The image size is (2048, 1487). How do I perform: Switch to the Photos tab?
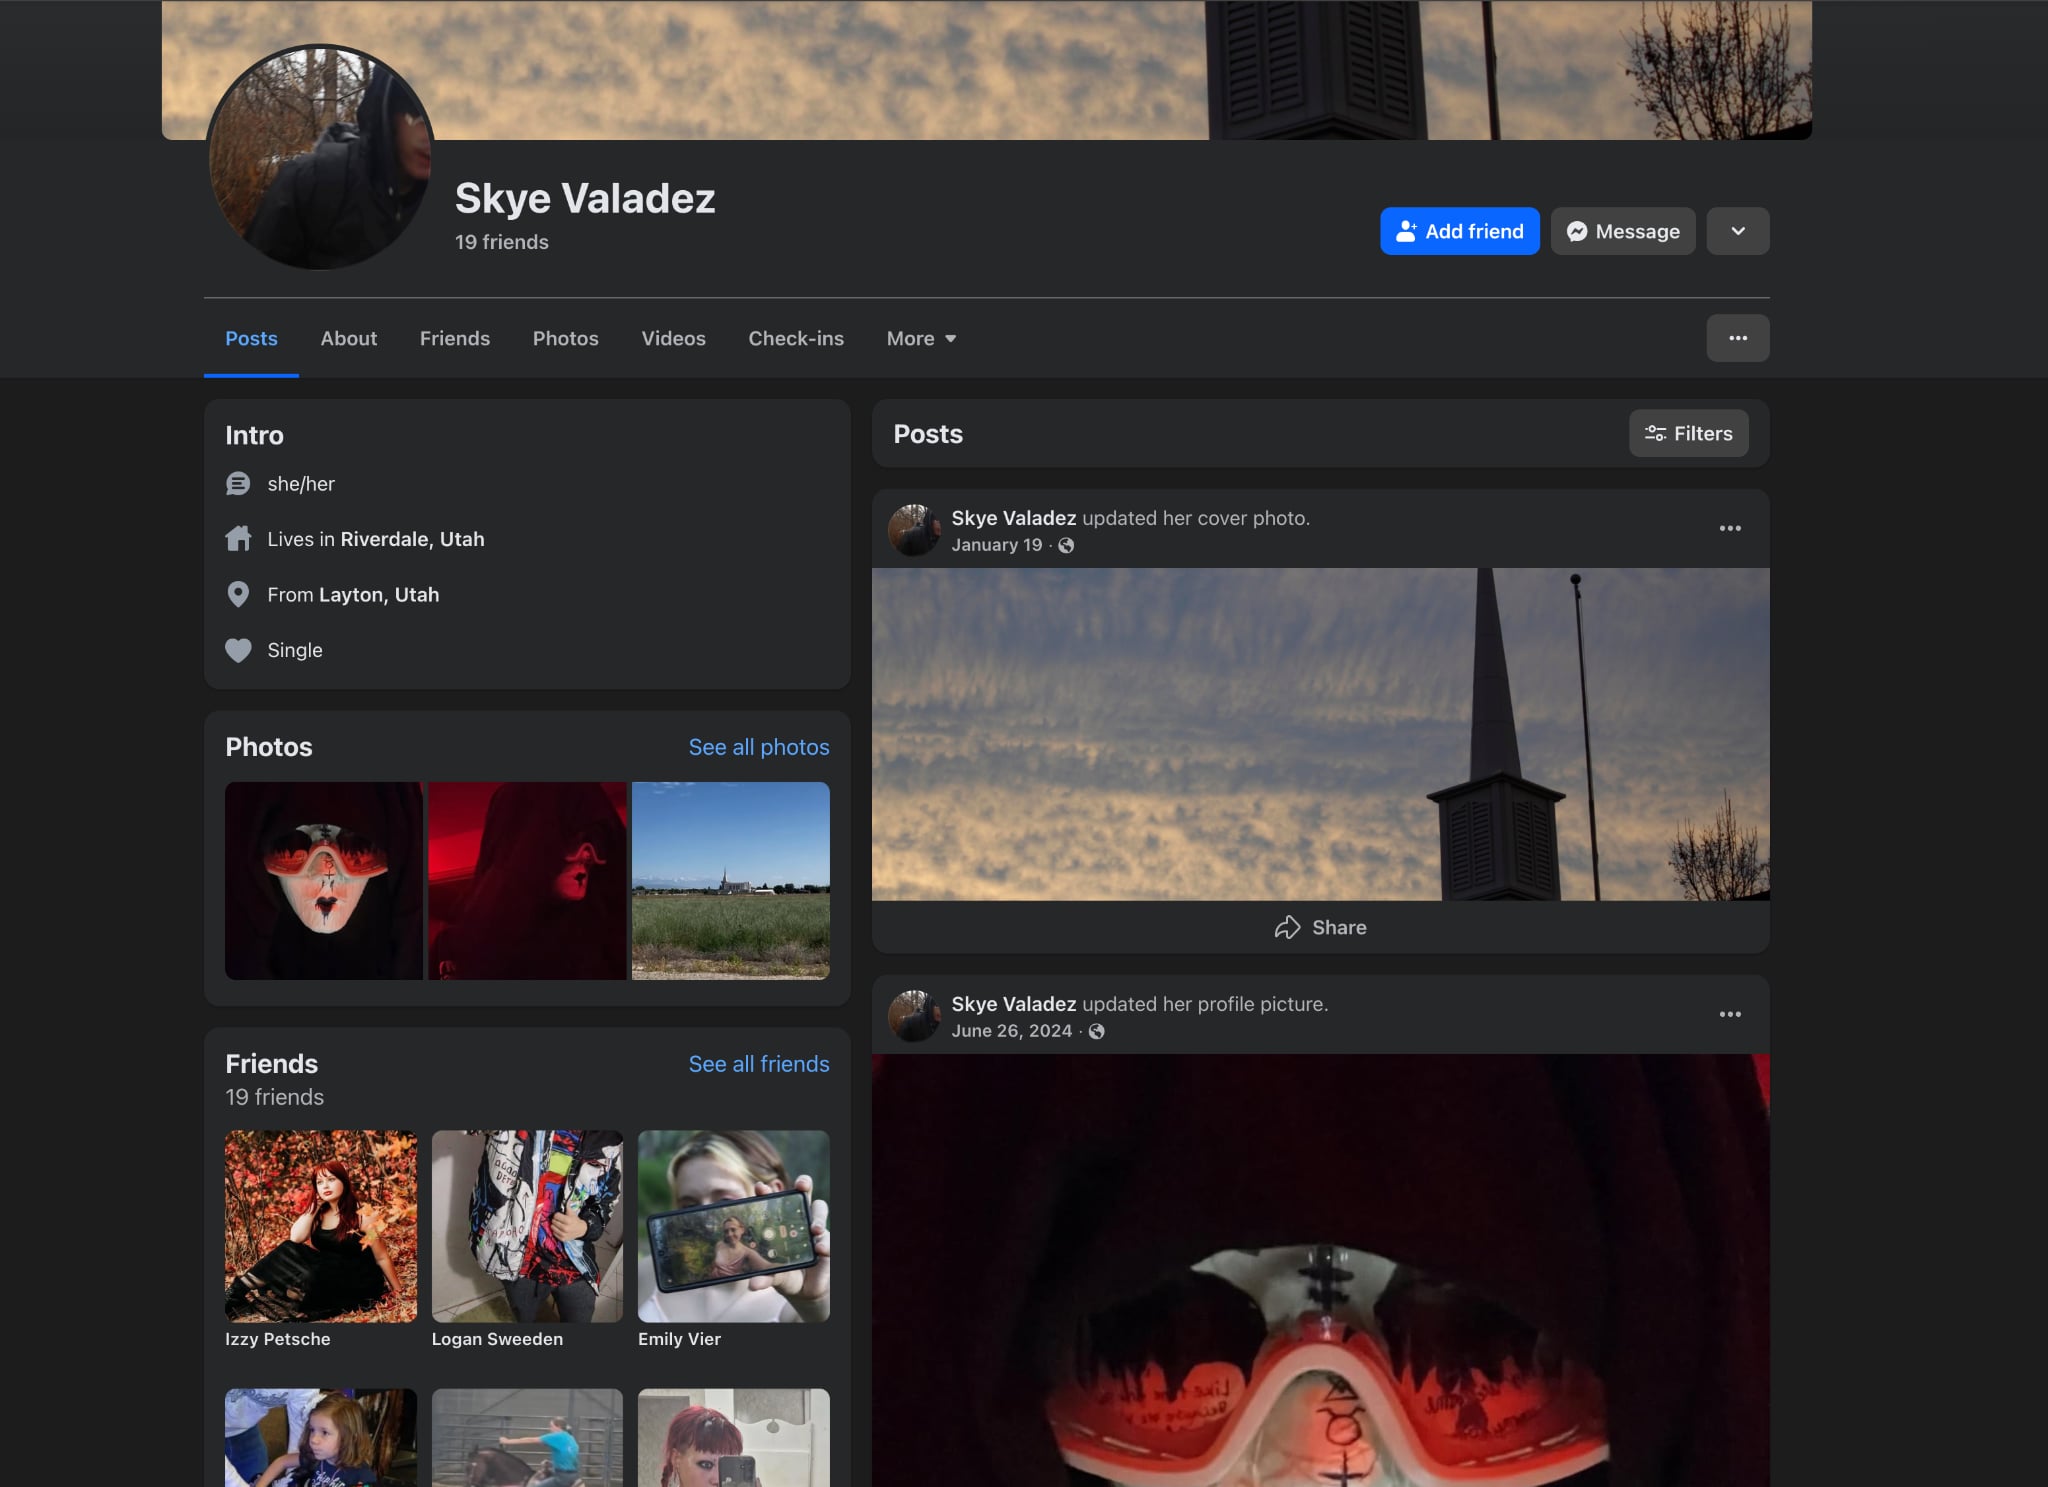pos(565,338)
